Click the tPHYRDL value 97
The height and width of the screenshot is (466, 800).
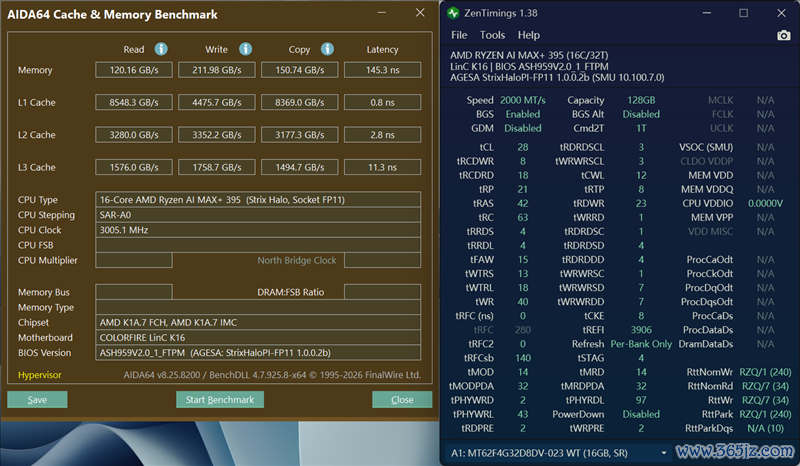(x=641, y=400)
